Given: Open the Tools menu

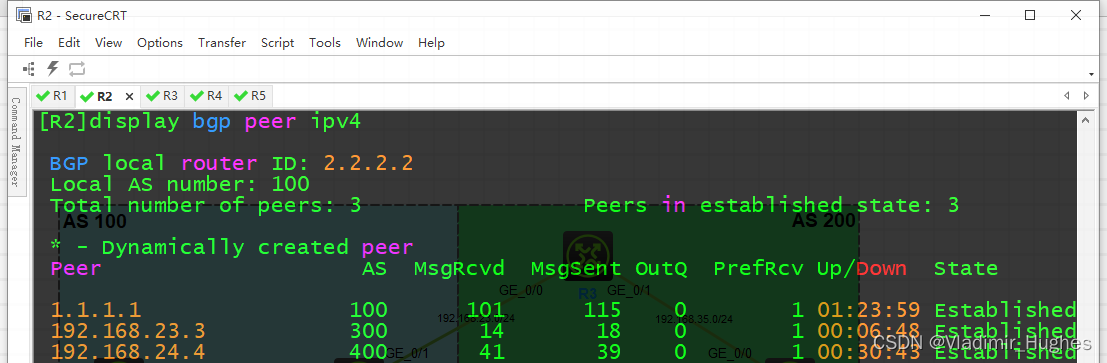Looking at the screenshot, I should (325, 42).
